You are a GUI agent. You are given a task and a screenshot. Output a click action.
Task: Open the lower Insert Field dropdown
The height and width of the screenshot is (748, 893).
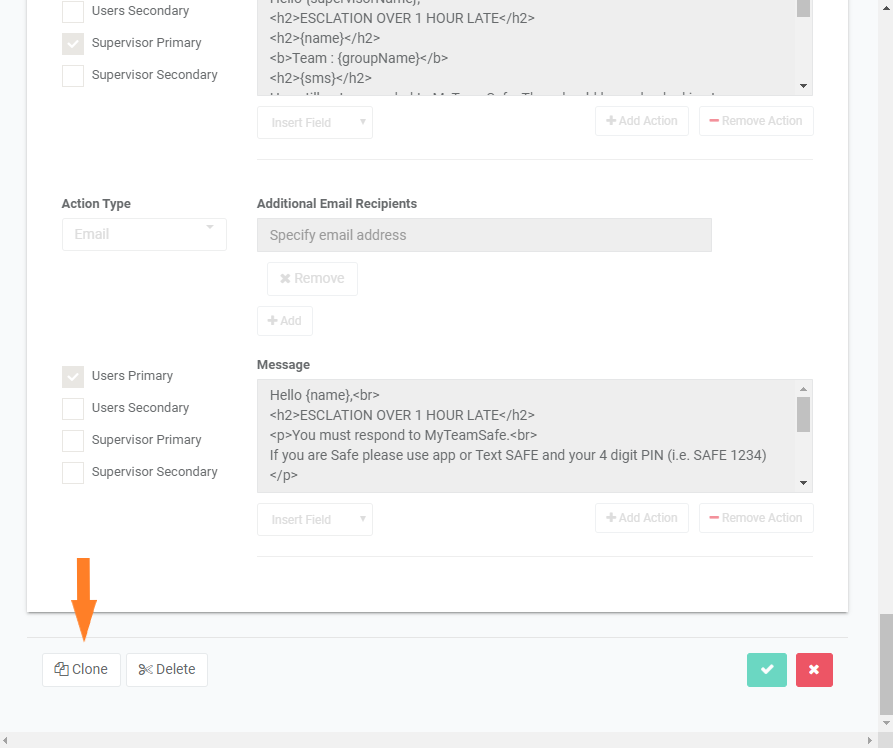[x=315, y=520]
